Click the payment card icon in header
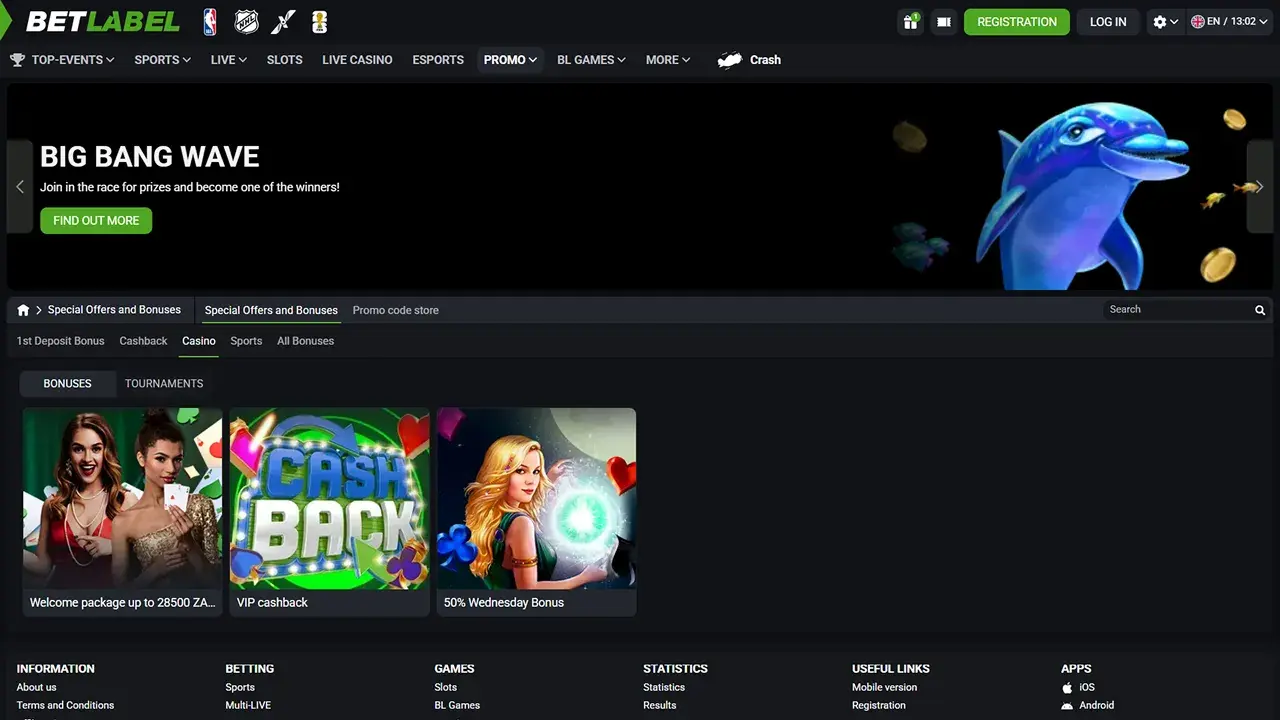Viewport: 1280px width, 720px height. [x=943, y=21]
